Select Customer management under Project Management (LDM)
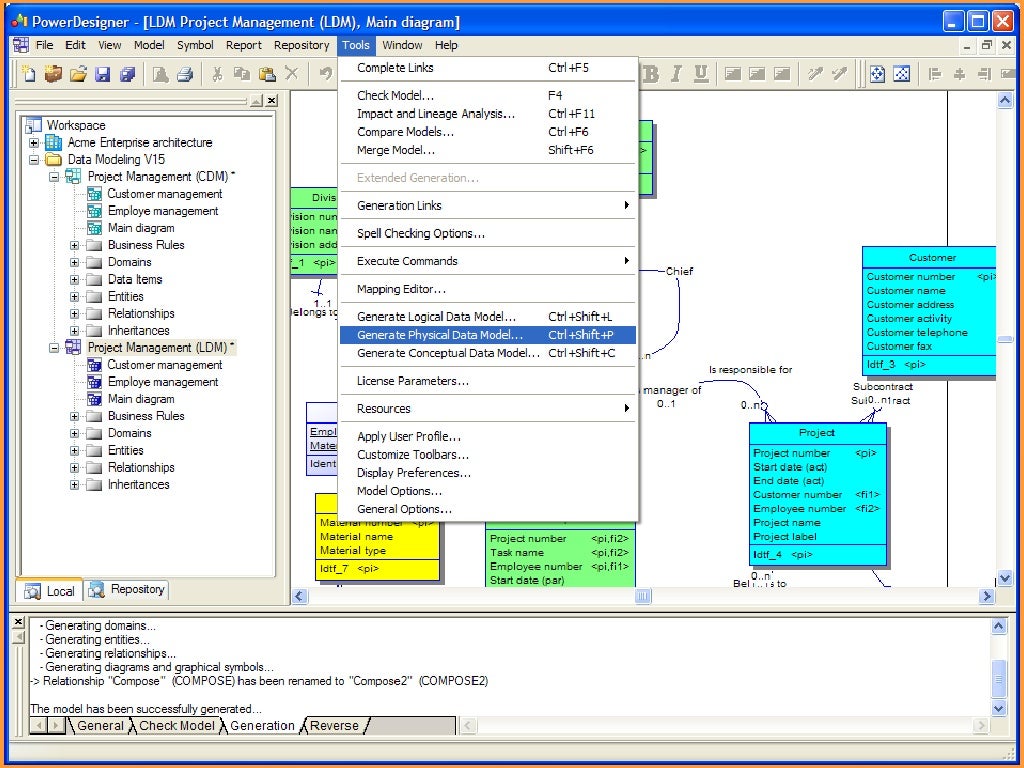This screenshot has height=768, width=1024. [x=165, y=365]
